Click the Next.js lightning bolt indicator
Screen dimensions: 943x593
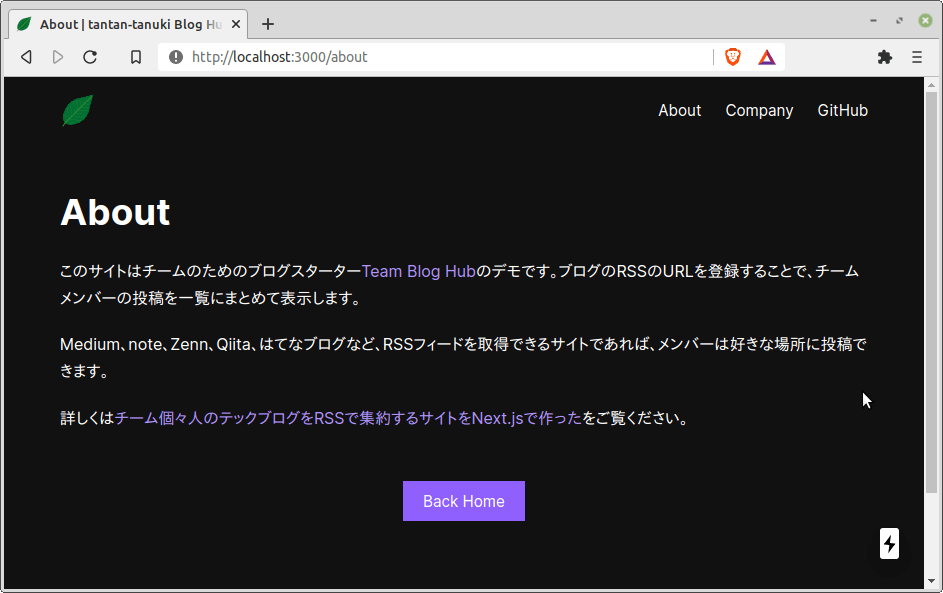pyautogui.click(x=889, y=544)
